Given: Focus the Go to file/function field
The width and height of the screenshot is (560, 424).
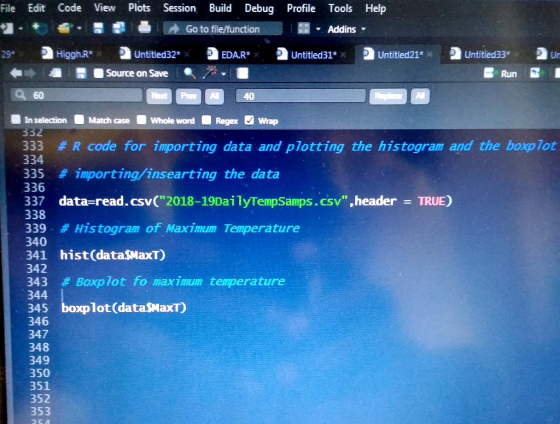Looking at the screenshot, I should coord(223,29).
